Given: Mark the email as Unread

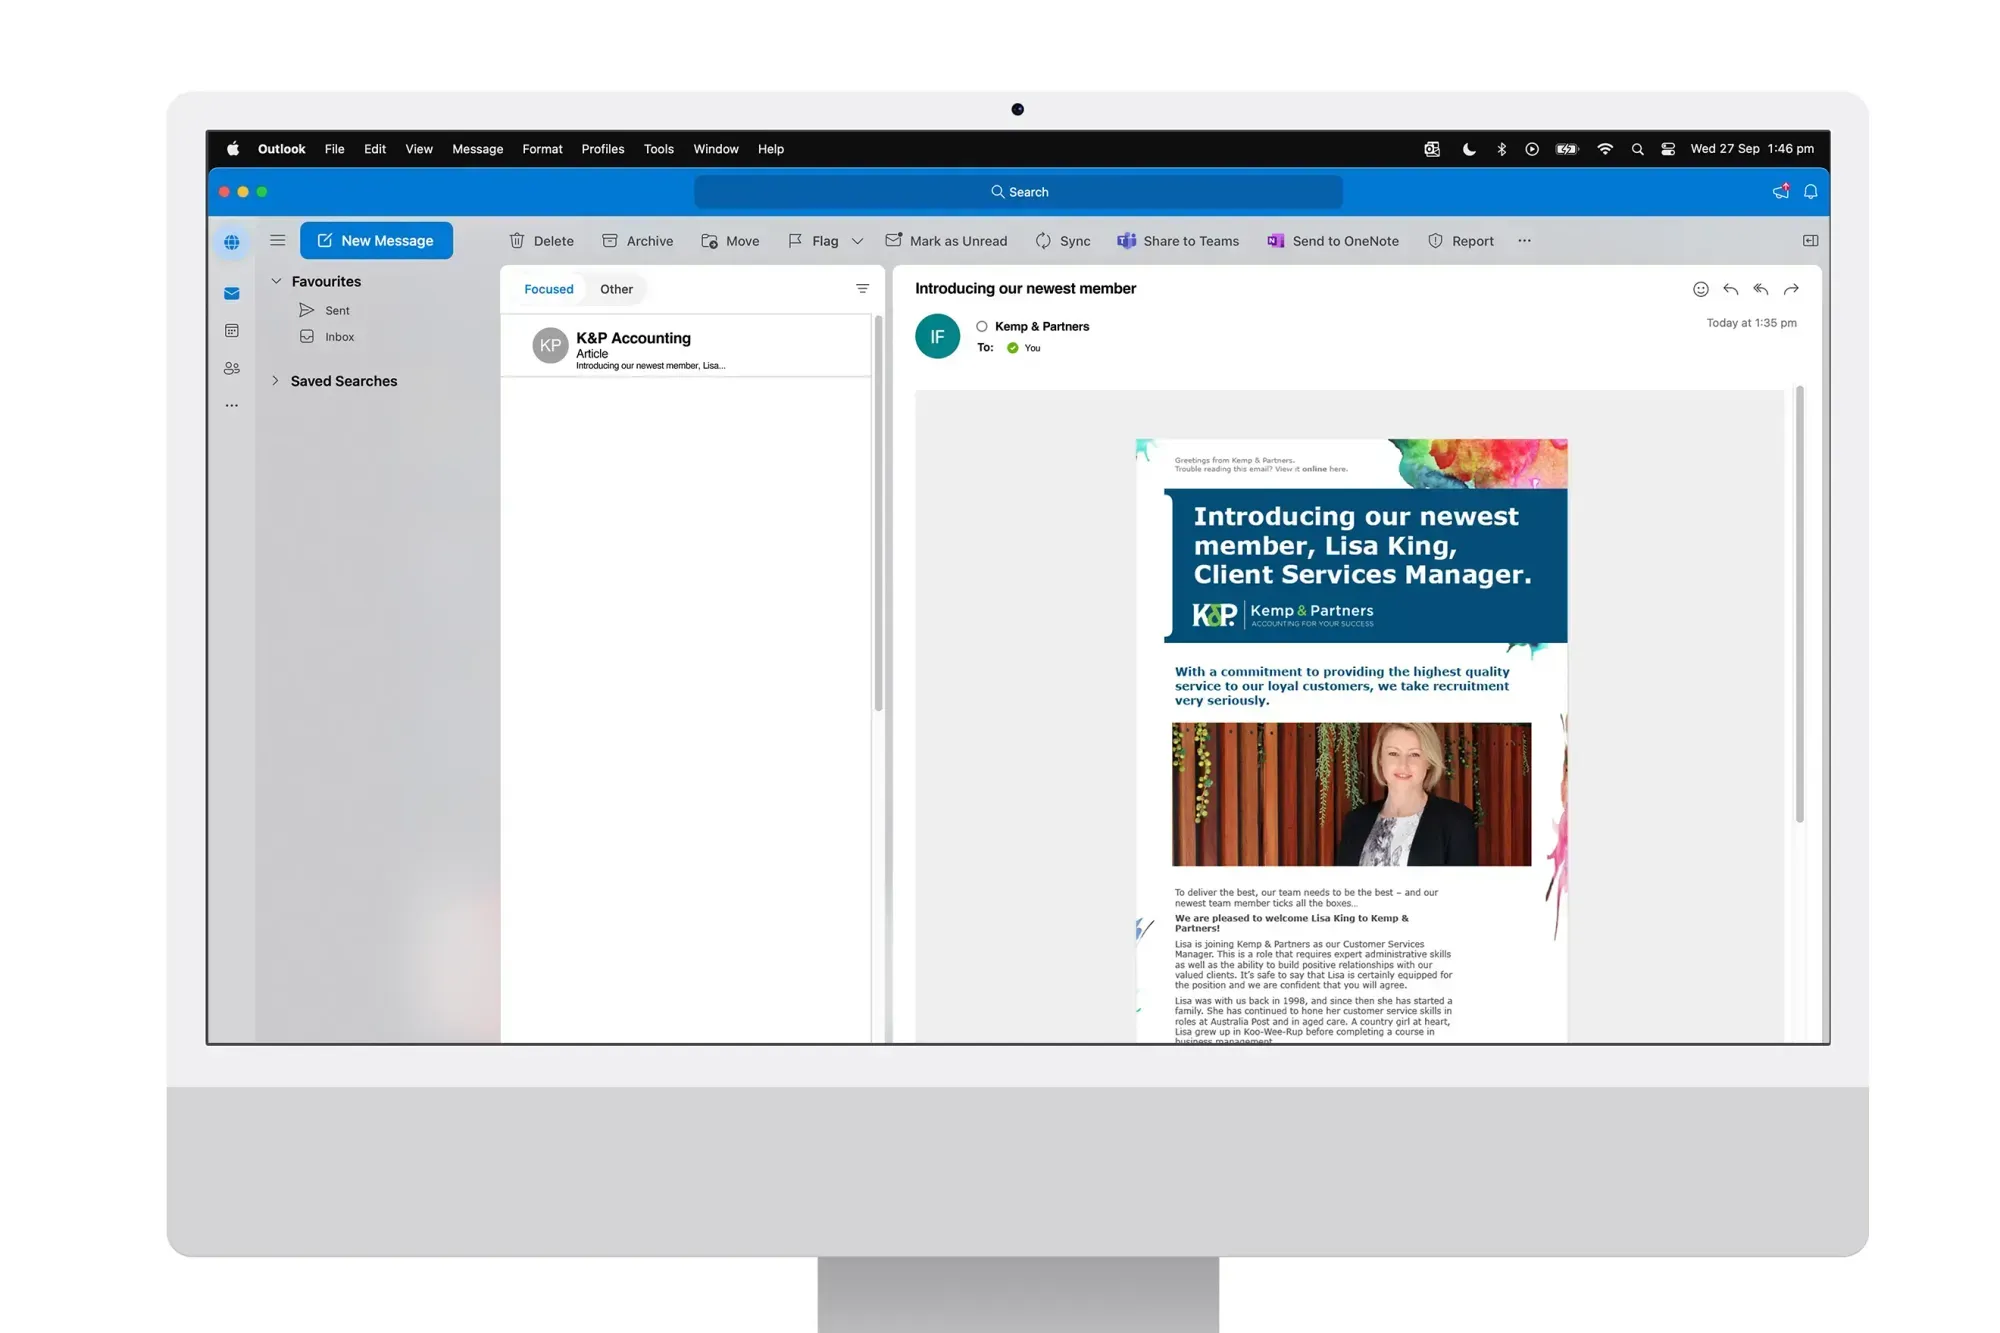Looking at the screenshot, I should pyautogui.click(x=946, y=241).
